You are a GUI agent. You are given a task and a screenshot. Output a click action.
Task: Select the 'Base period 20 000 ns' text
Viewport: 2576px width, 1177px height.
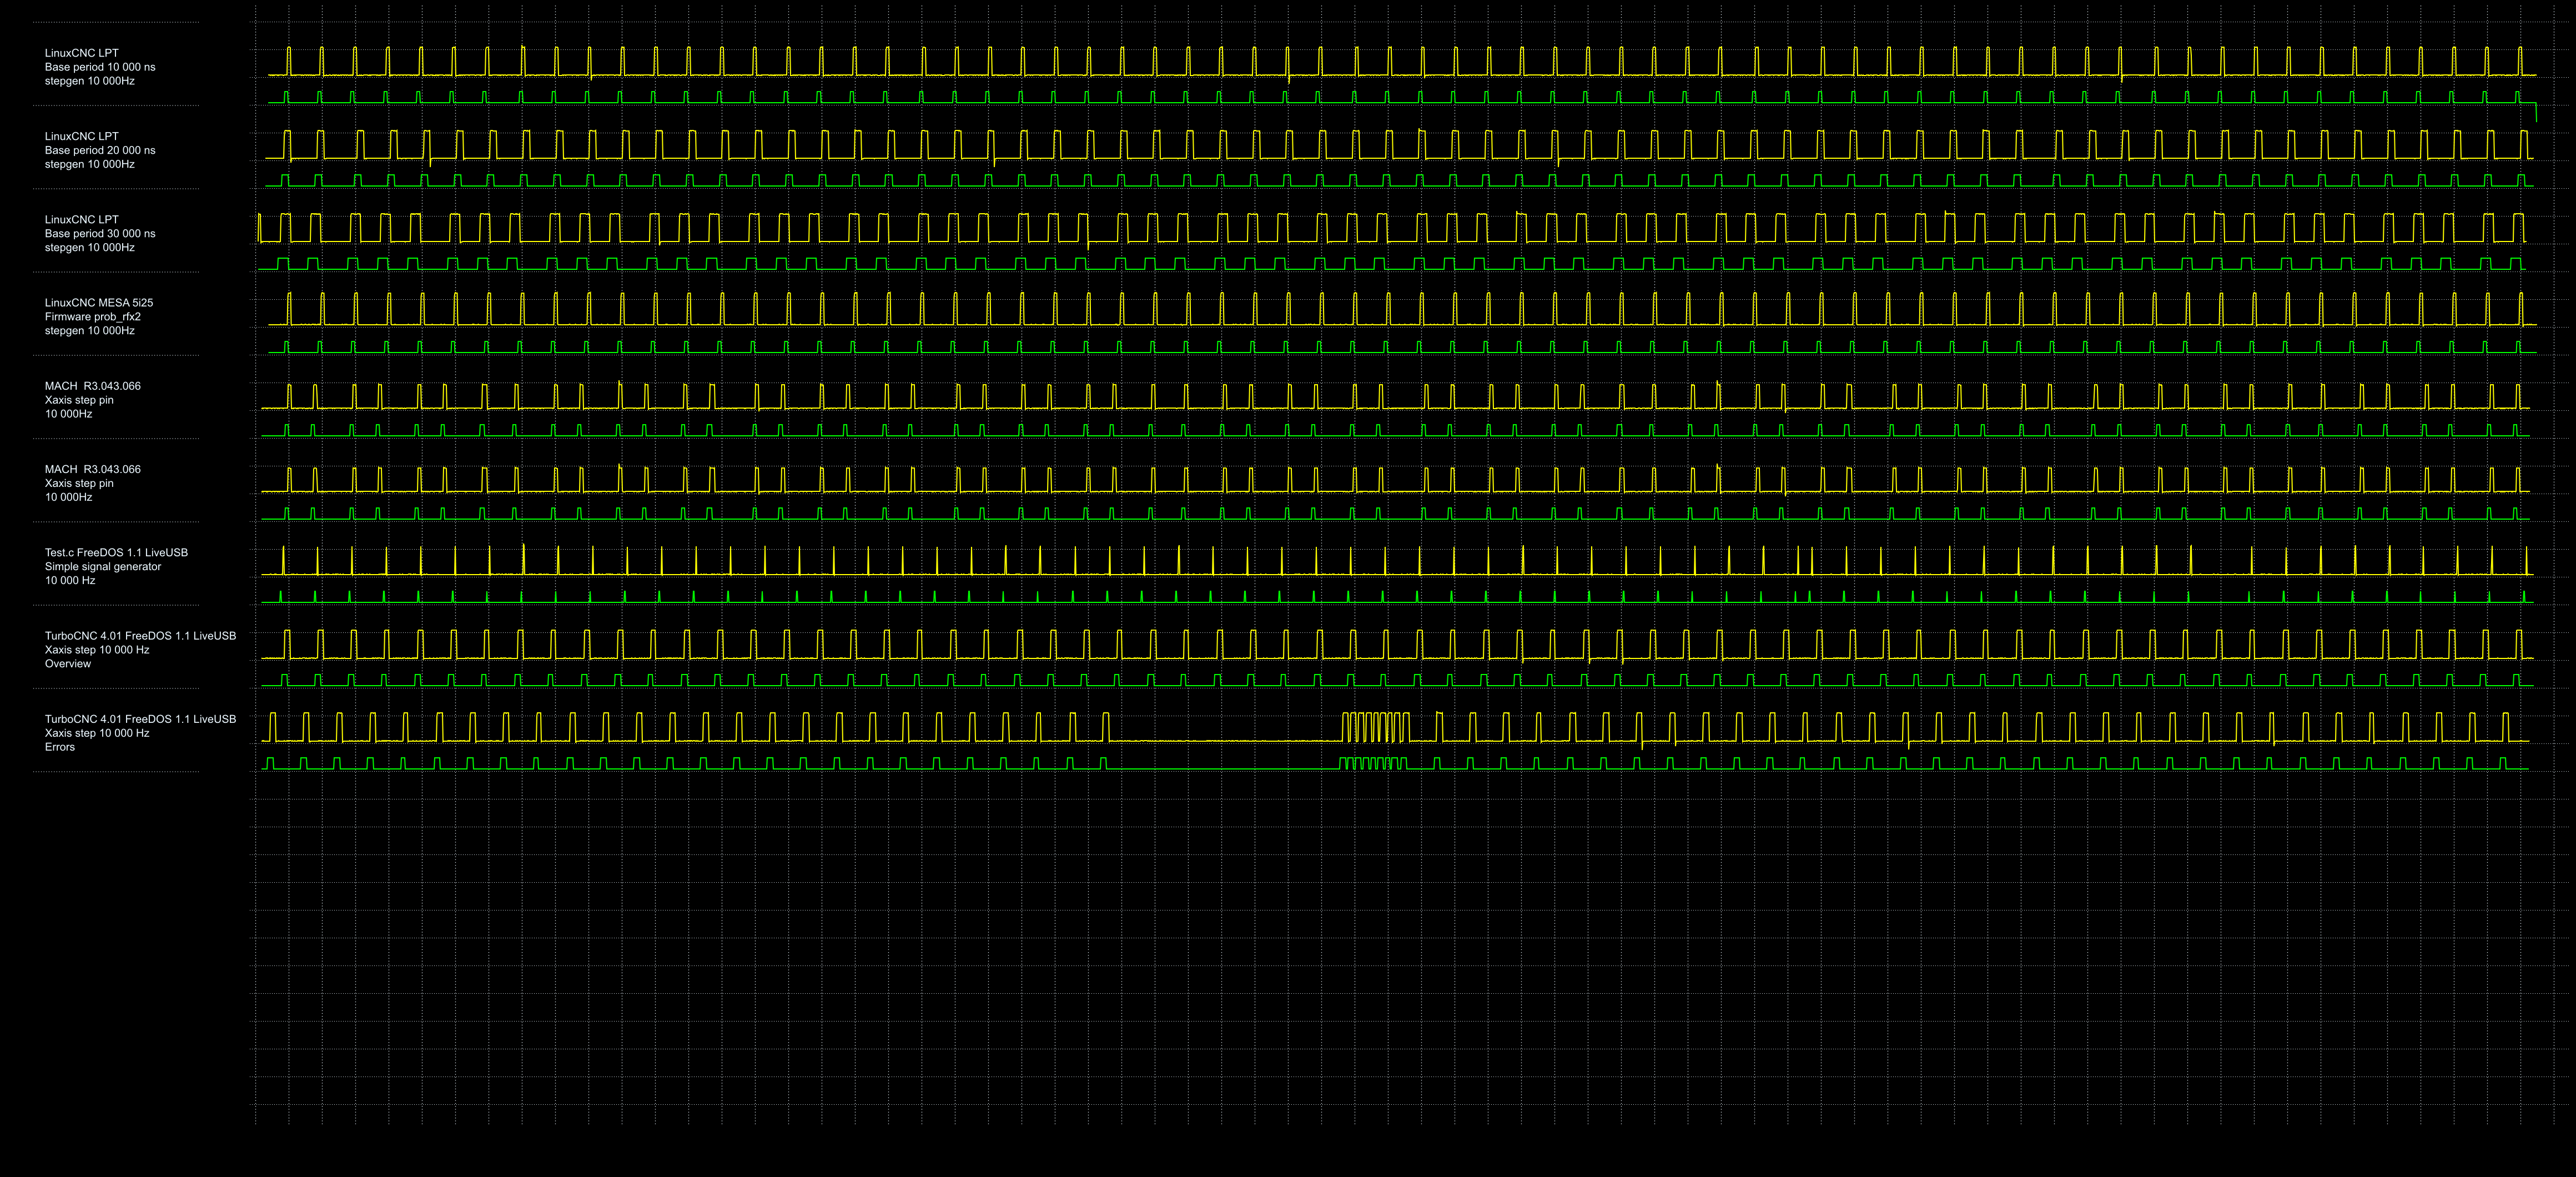(x=99, y=150)
